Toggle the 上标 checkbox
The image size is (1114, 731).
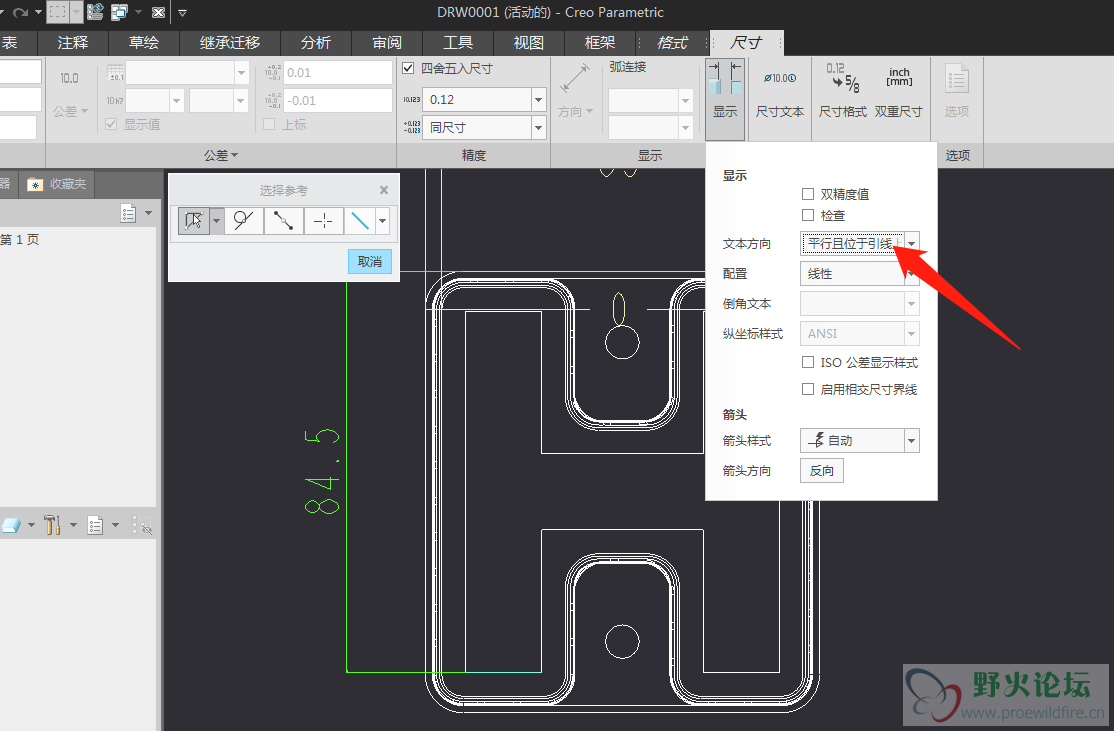(269, 124)
